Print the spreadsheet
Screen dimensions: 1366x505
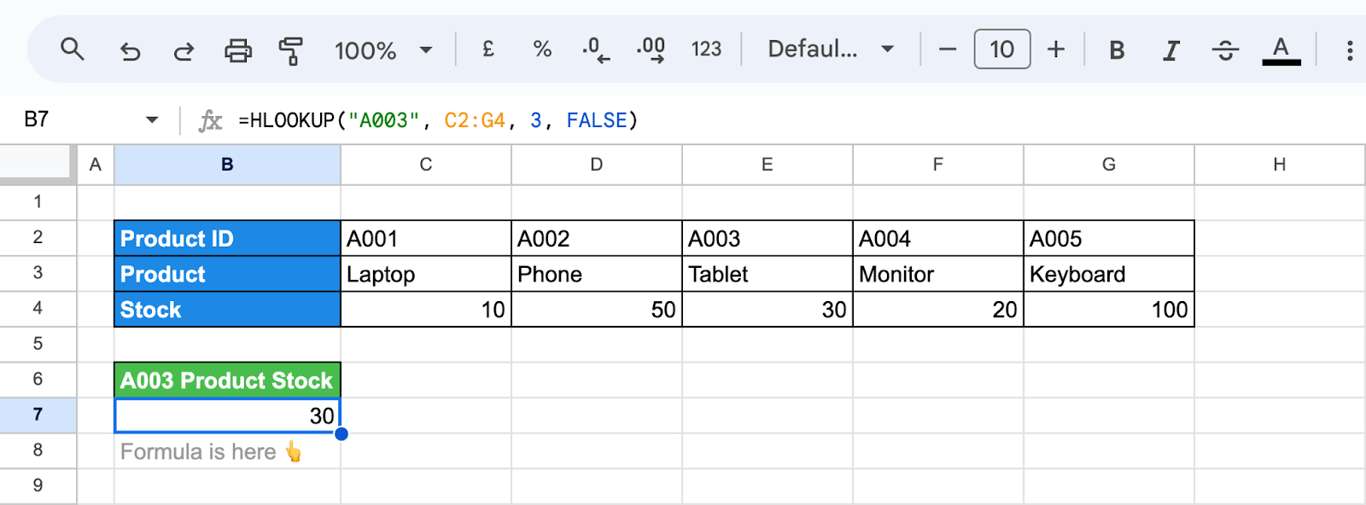pyautogui.click(x=238, y=50)
